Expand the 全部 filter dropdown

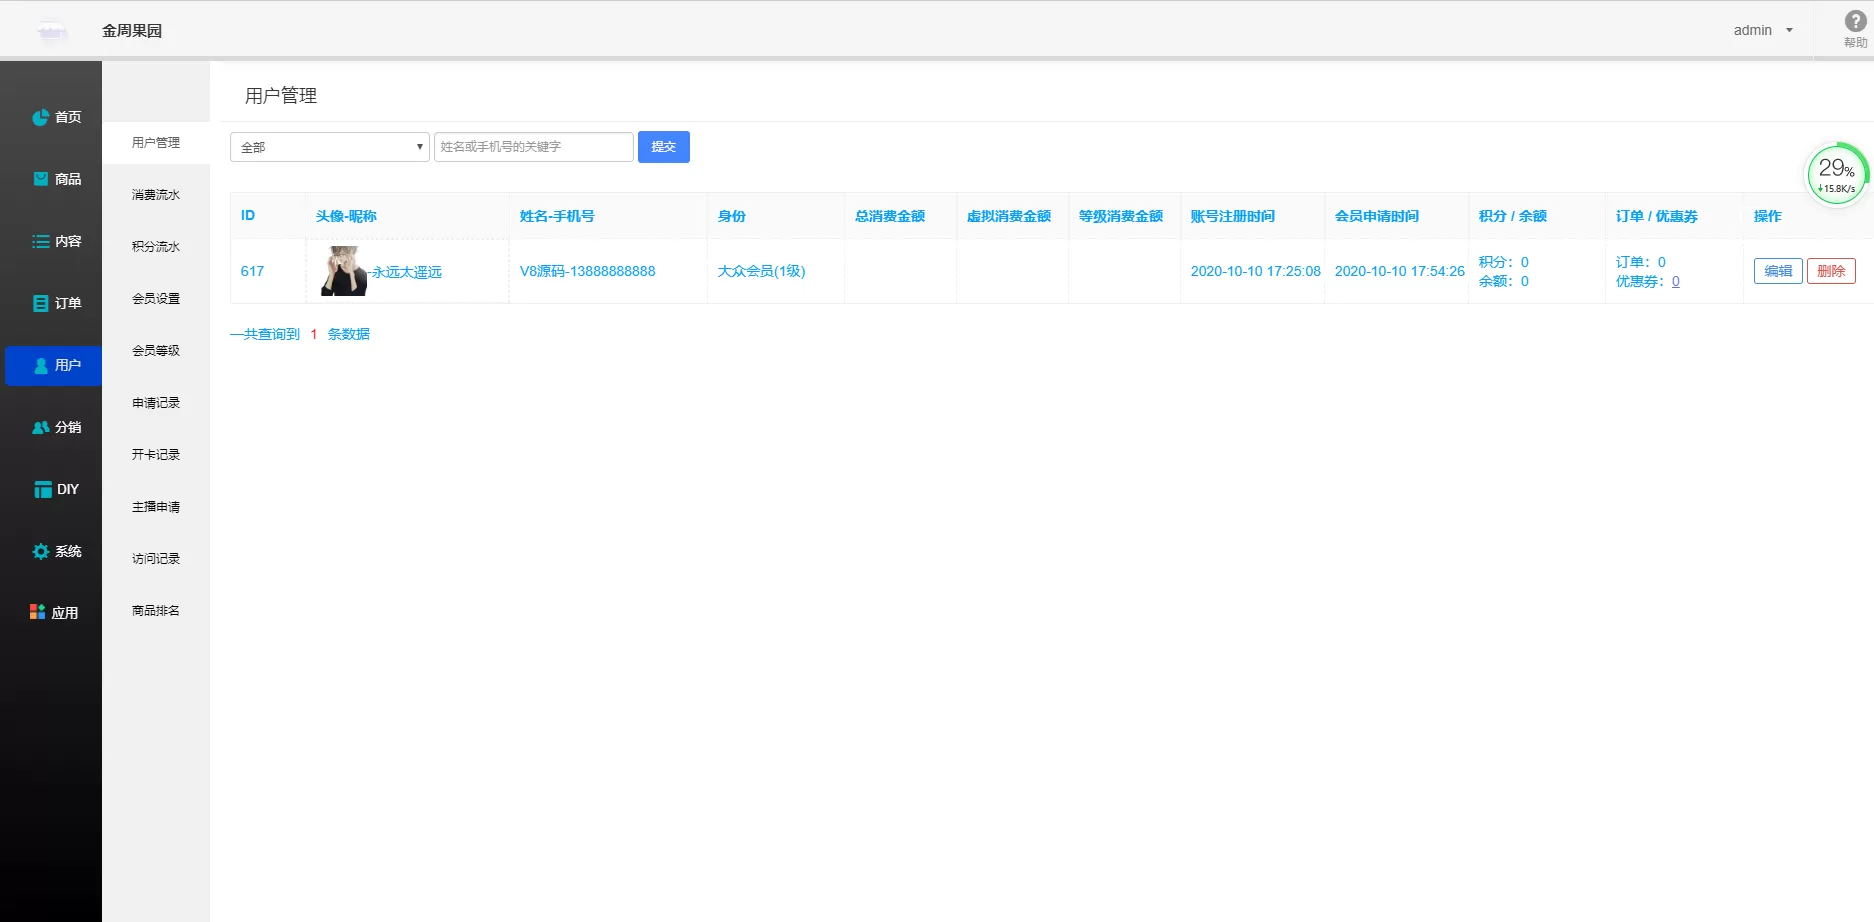[x=329, y=147]
